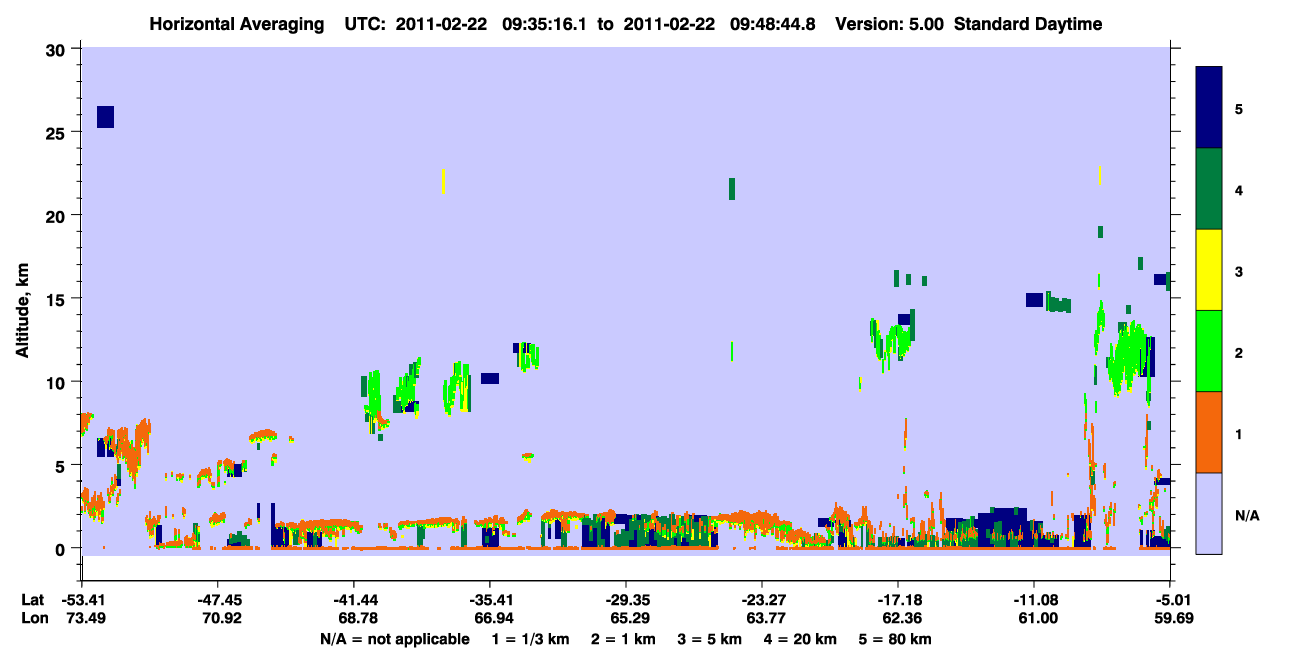Click the 10 altitude tick label
Image resolution: width=1300 pixels, height=667 pixels.
tap(58, 382)
